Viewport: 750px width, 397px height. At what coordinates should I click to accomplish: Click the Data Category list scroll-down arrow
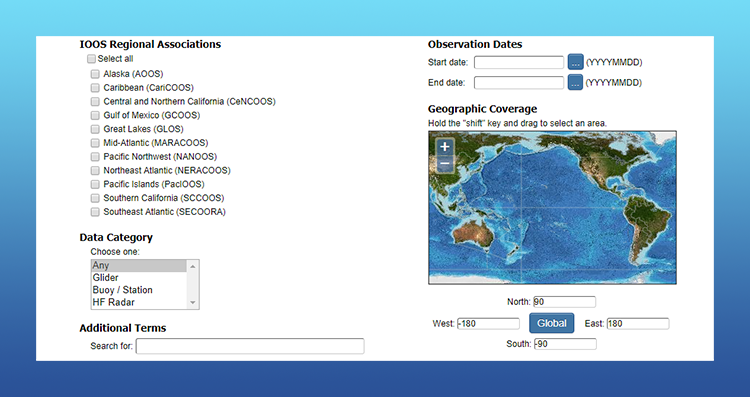pyautogui.click(x=193, y=302)
